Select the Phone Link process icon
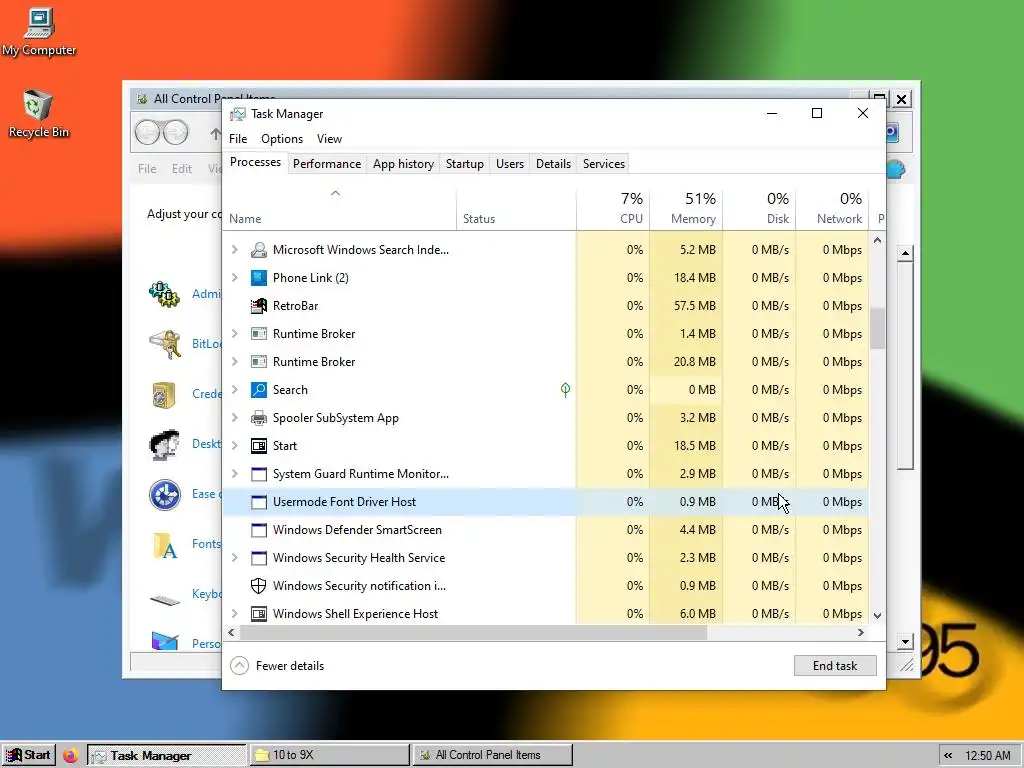This screenshot has width=1024, height=768. (x=259, y=278)
